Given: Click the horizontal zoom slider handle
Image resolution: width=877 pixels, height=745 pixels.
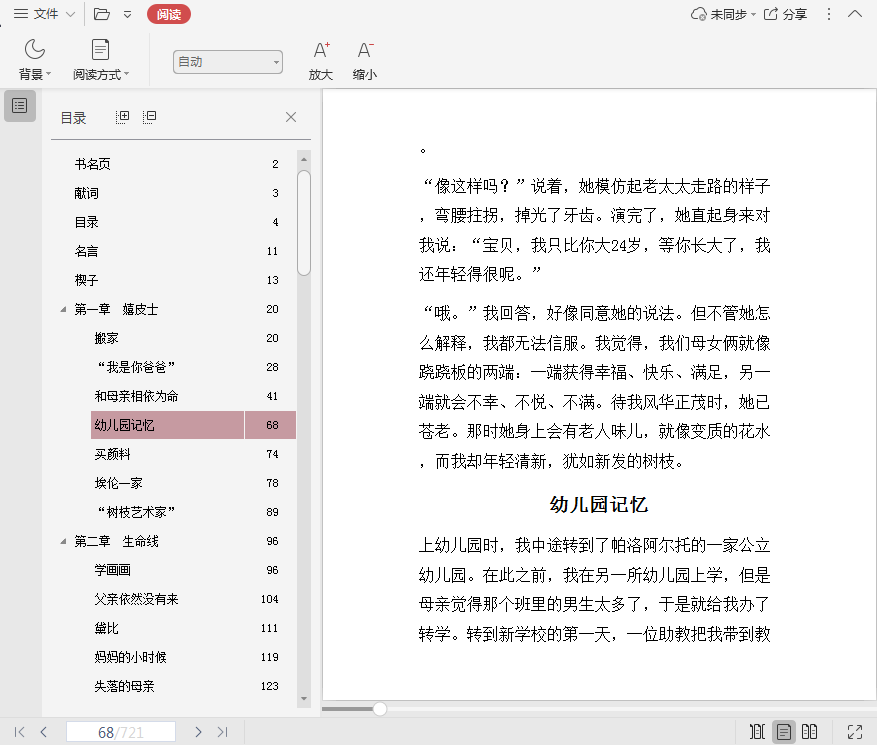Looking at the screenshot, I should coord(380,709).
